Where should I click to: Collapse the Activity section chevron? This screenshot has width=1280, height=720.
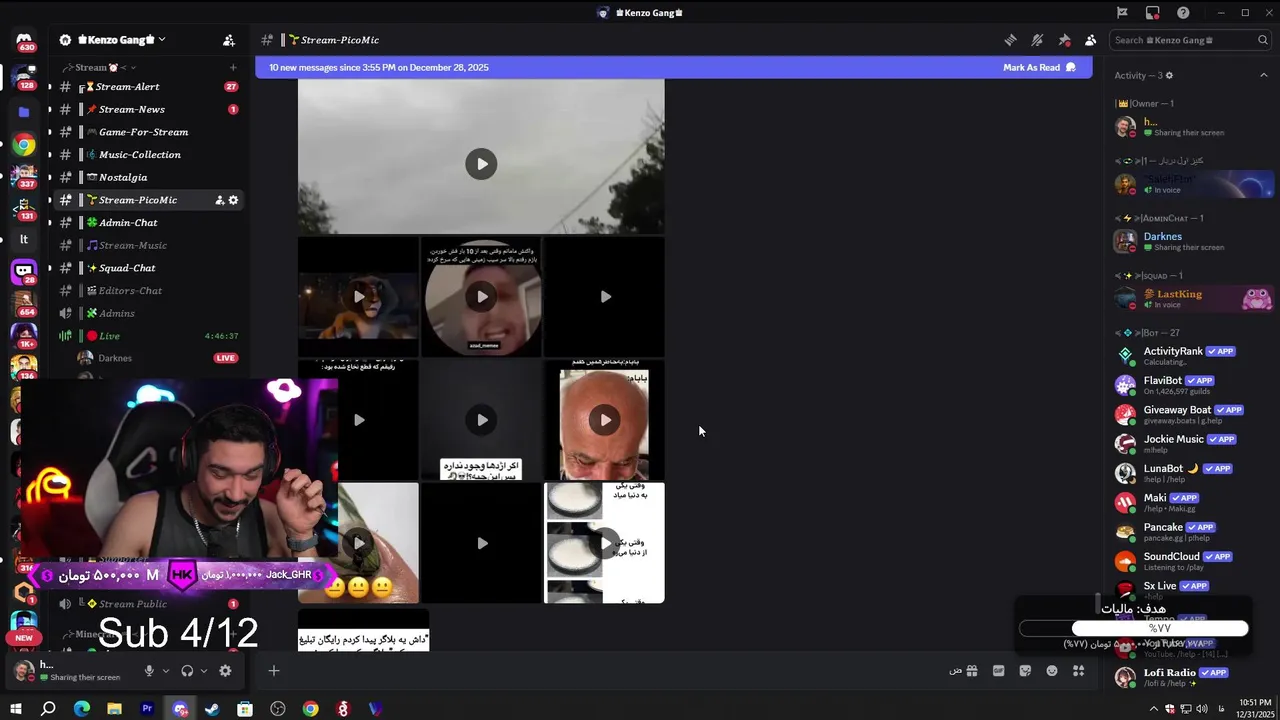coord(1263,76)
